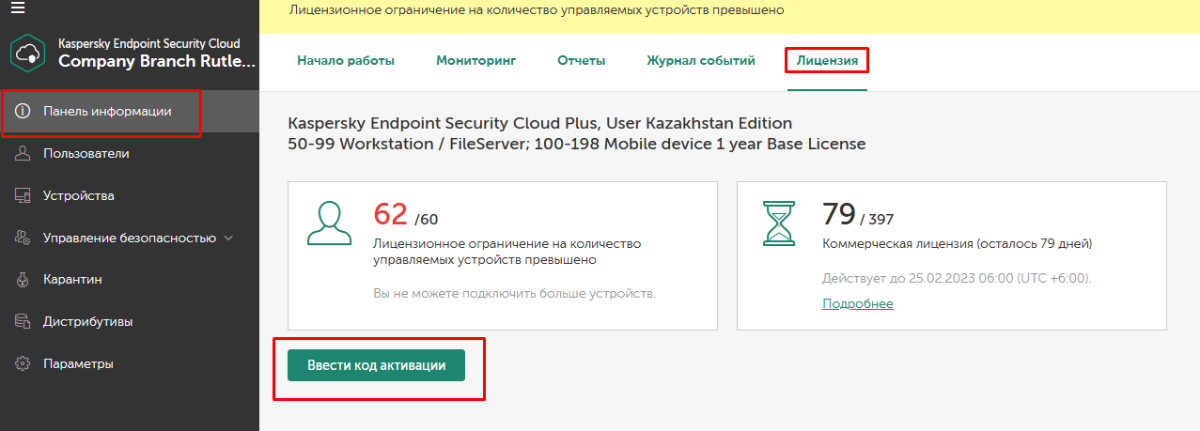Expand the Управление безопасностью chevron

(229, 238)
